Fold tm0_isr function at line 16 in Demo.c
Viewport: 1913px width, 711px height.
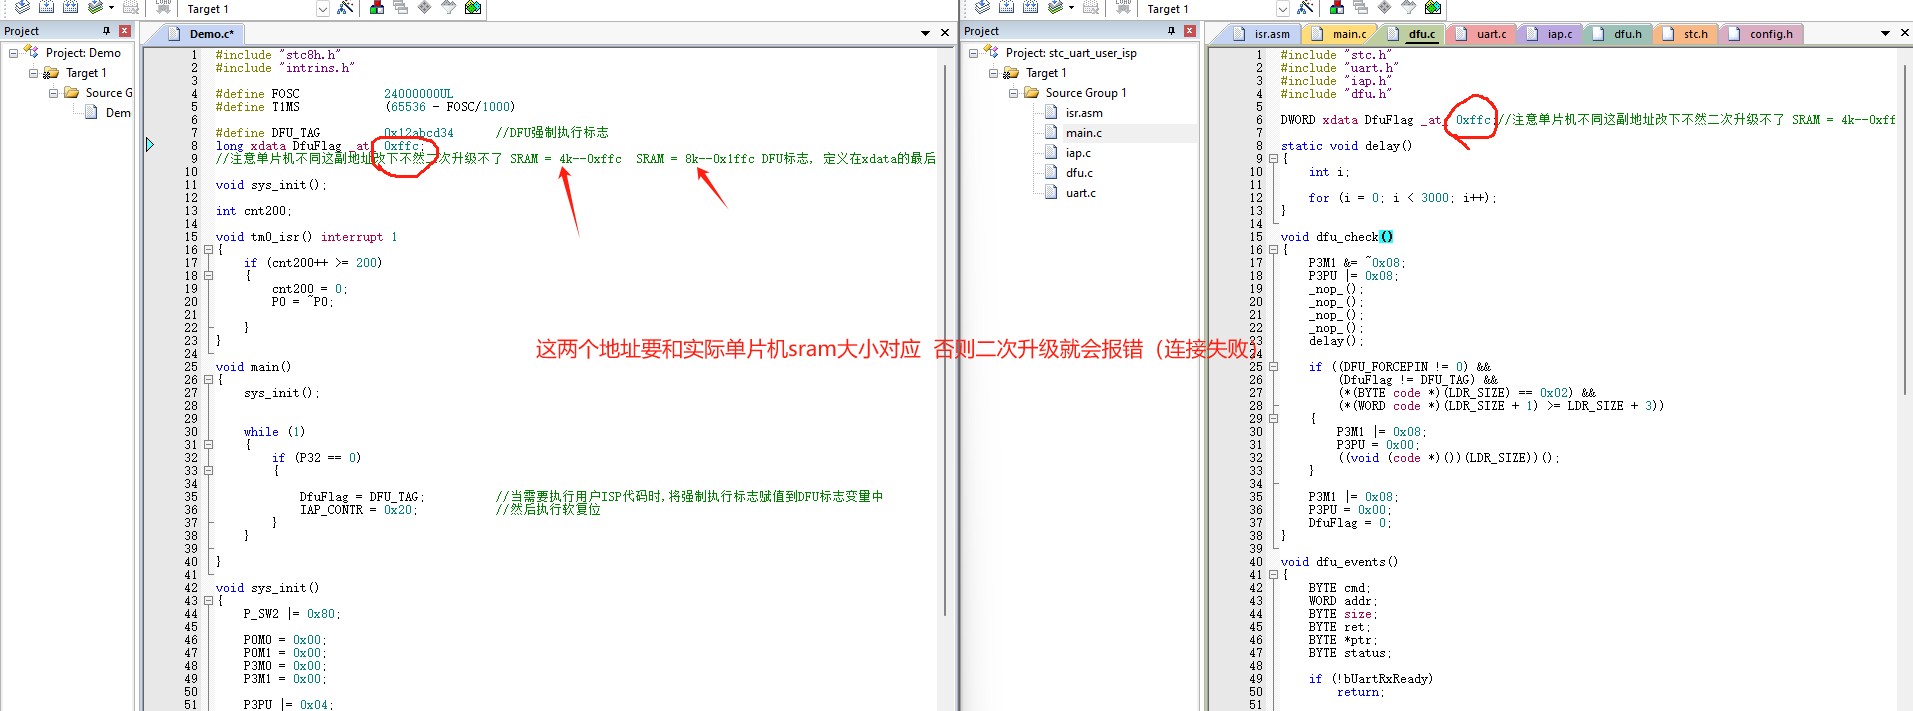pyautogui.click(x=208, y=250)
